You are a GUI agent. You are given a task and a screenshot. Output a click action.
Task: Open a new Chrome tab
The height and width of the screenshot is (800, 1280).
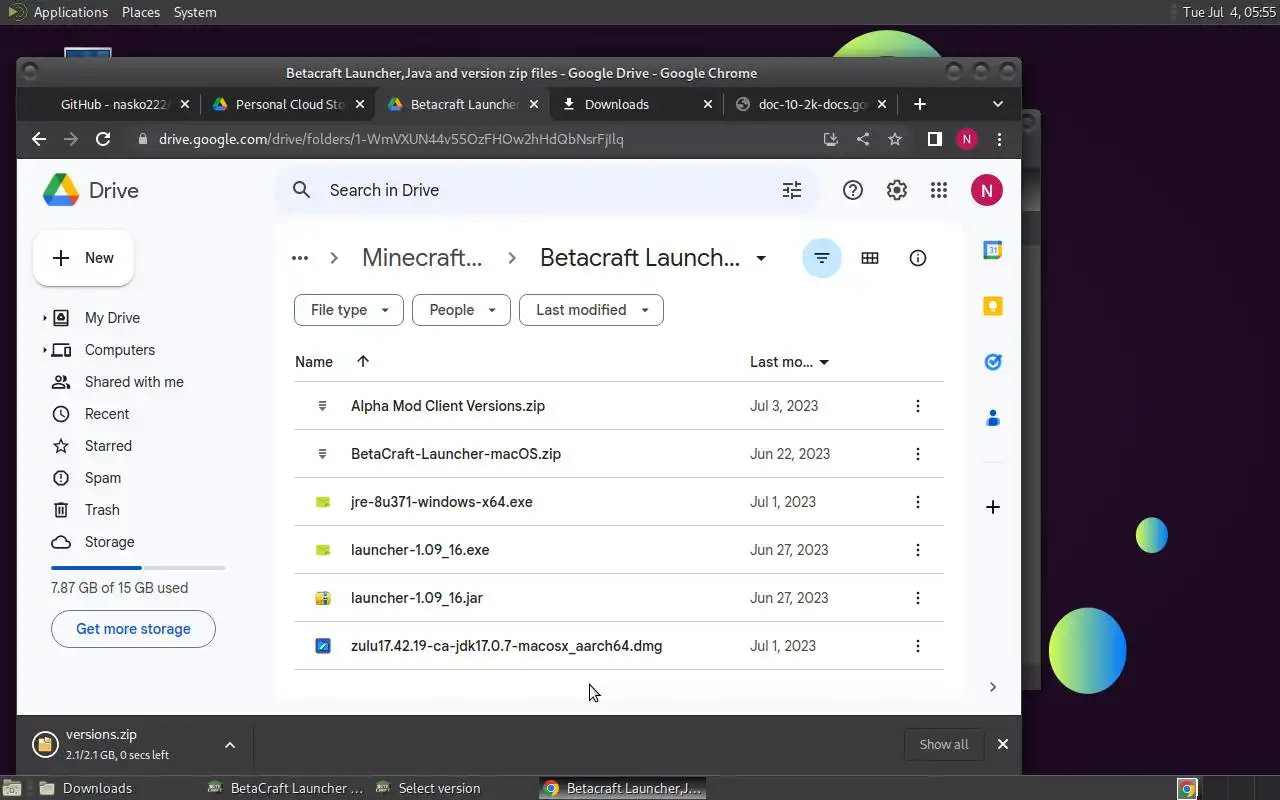pyautogui.click(x=920, y=104)
